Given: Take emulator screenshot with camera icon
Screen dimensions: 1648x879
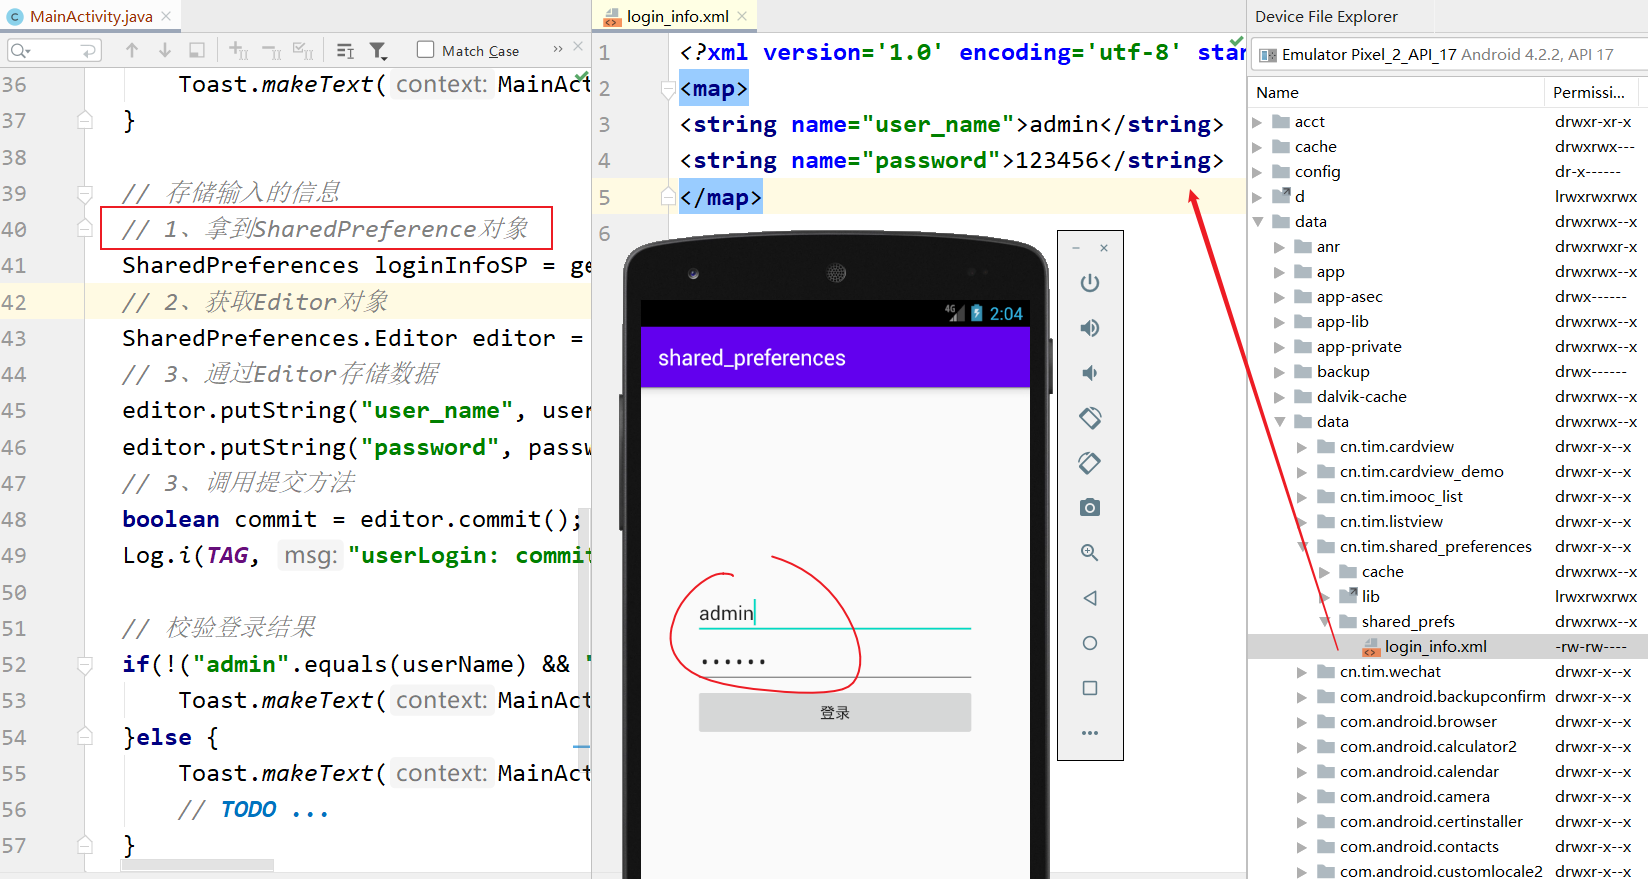Looking at the screenshot, I should pos(1090,508).
